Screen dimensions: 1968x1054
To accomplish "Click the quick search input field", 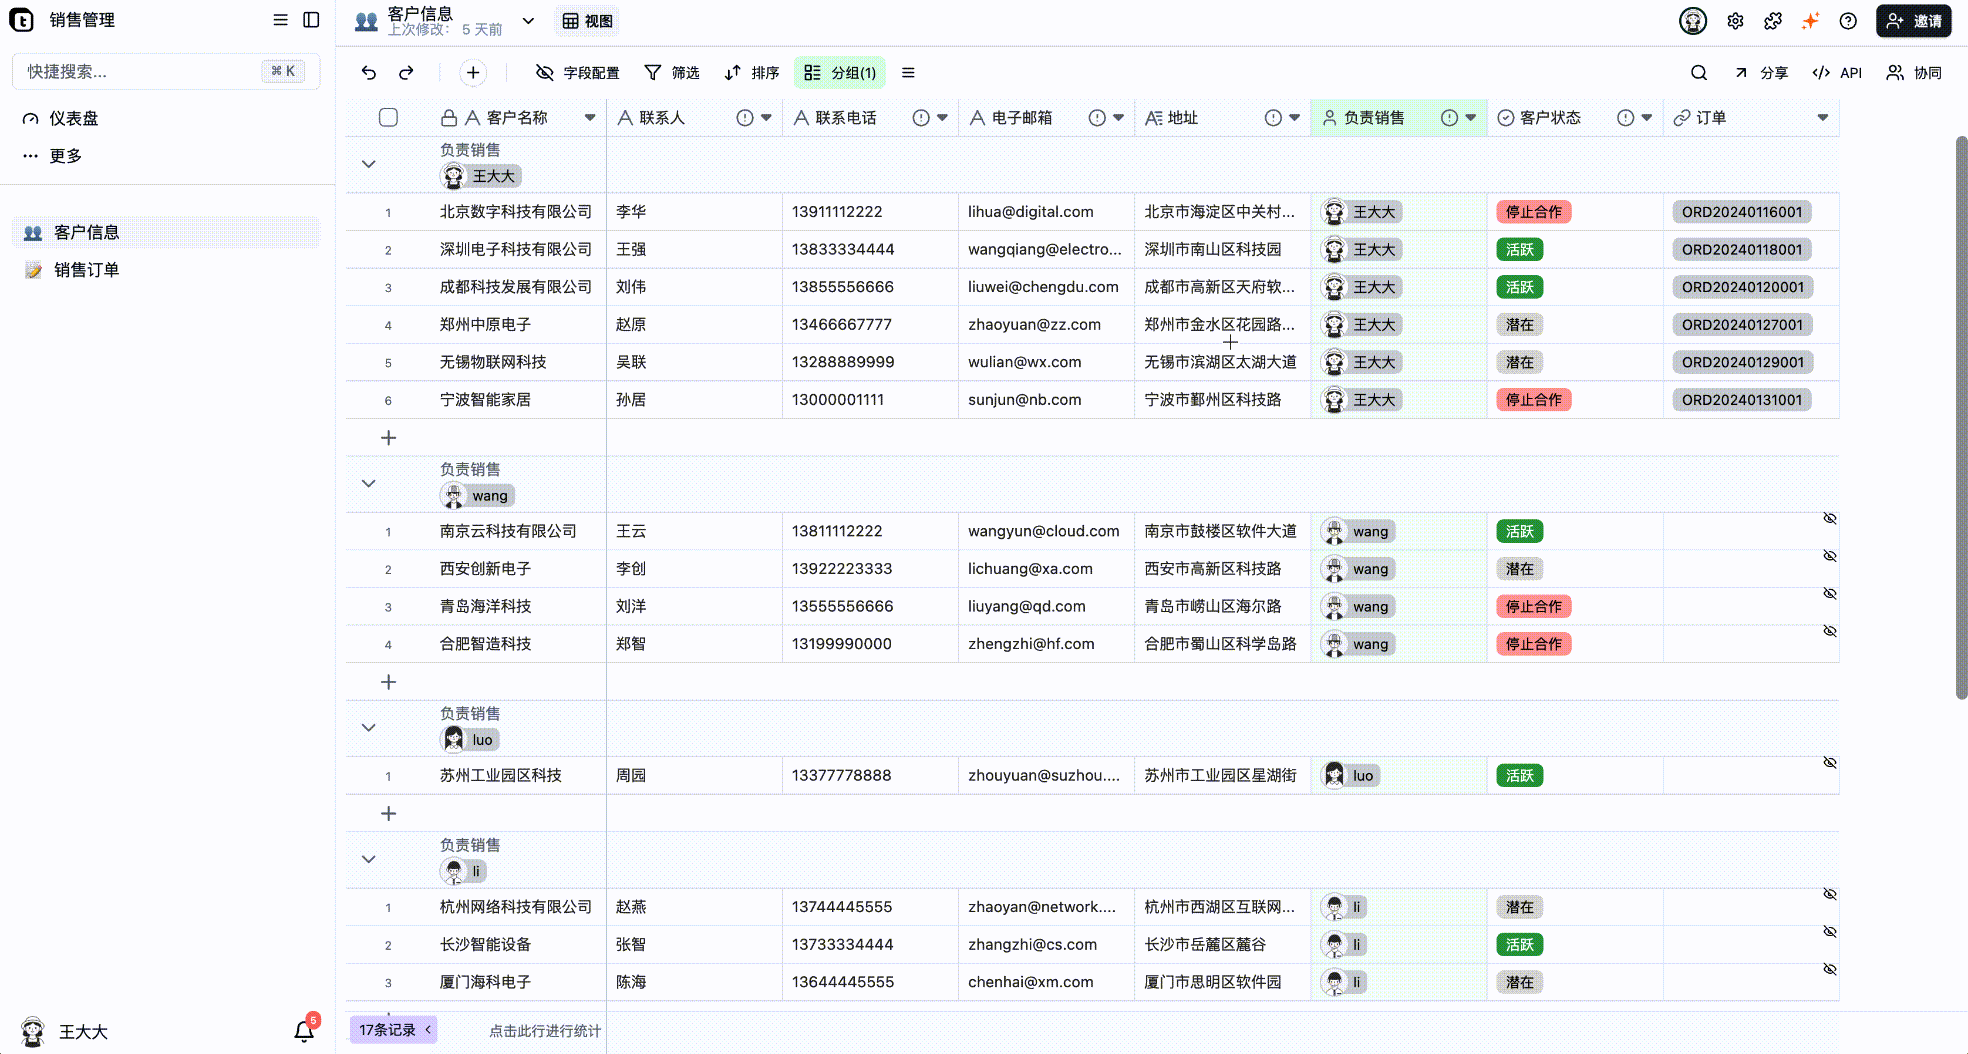I will [166, 71].
